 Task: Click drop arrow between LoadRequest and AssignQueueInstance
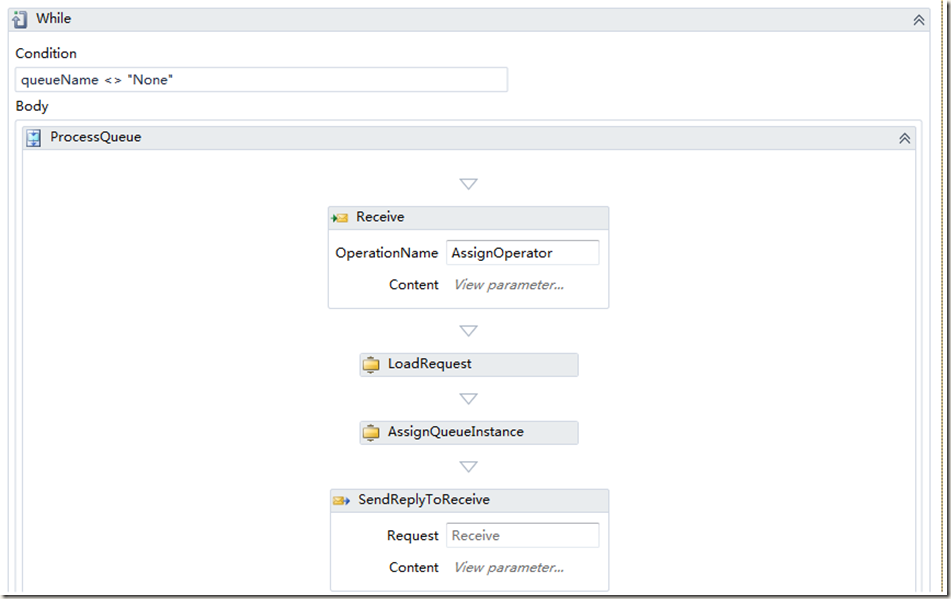468,398
